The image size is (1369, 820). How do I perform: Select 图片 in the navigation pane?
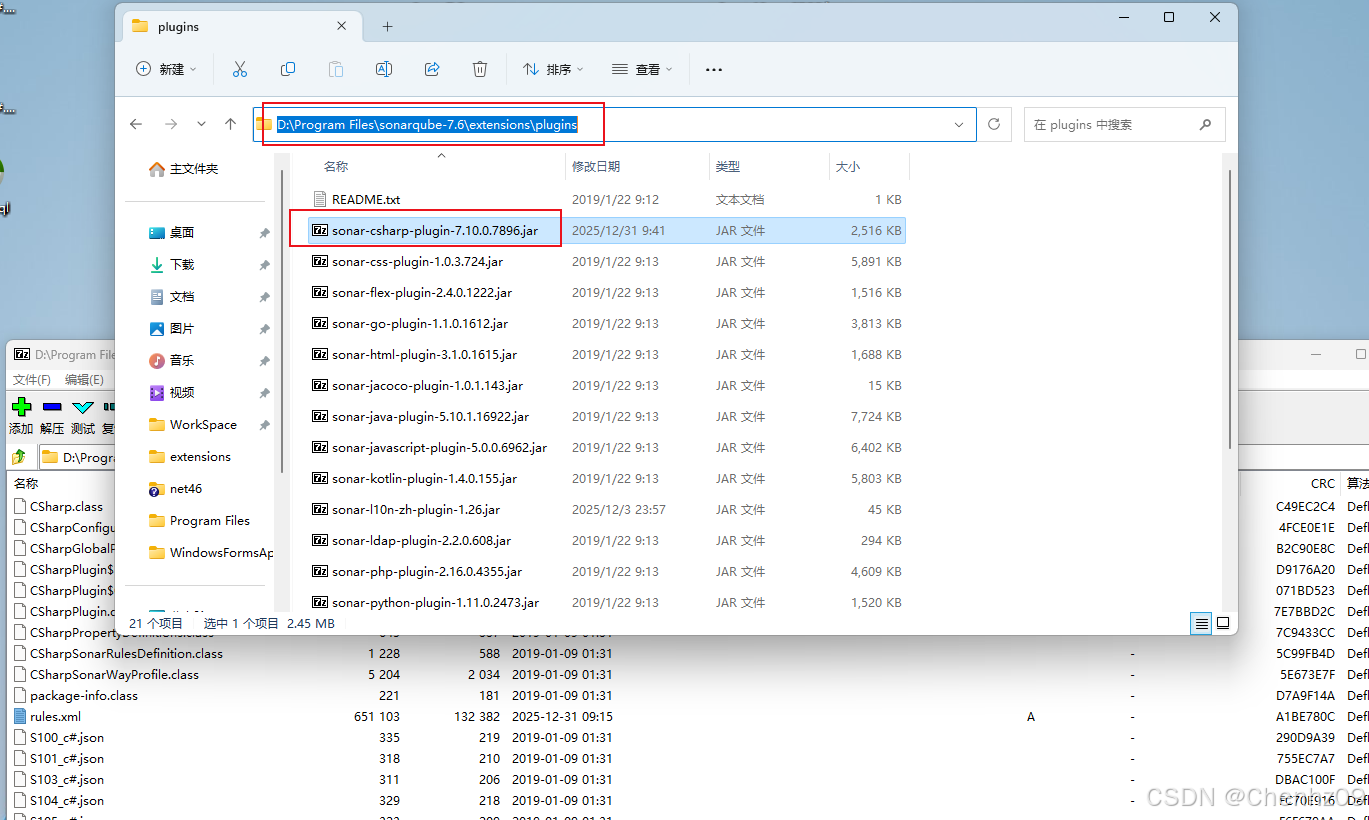click(171, 329)
